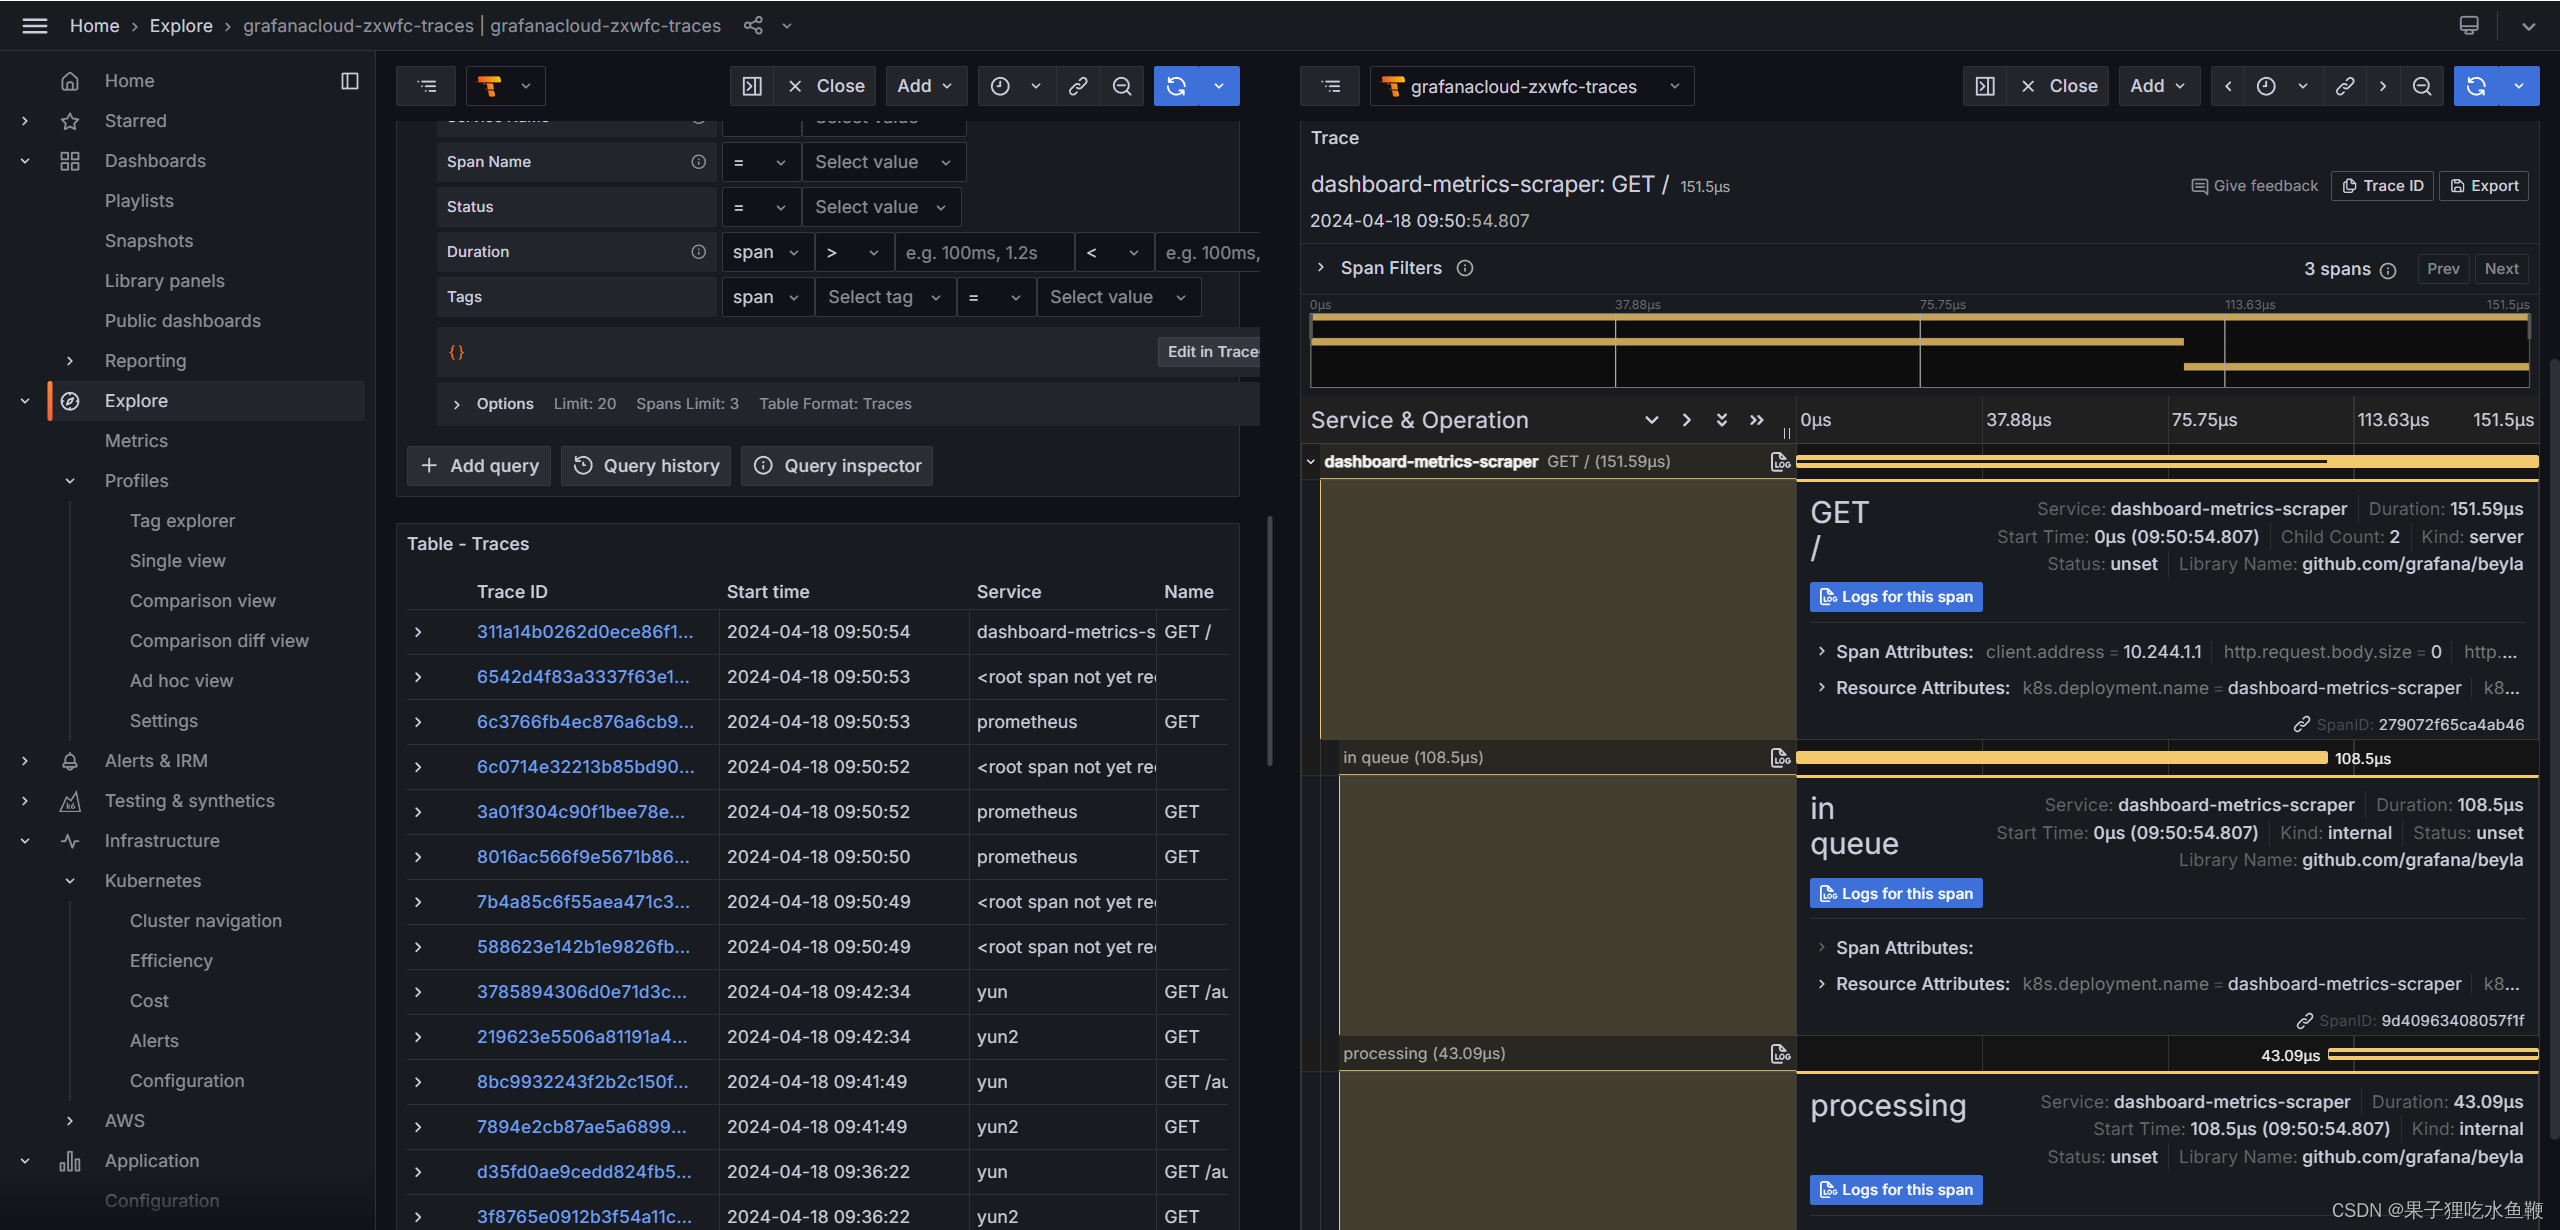This screenshot has height=1230, width=2560.
Task: Run query with refresh icon in left pane
Action: (x=1177, y=86)
